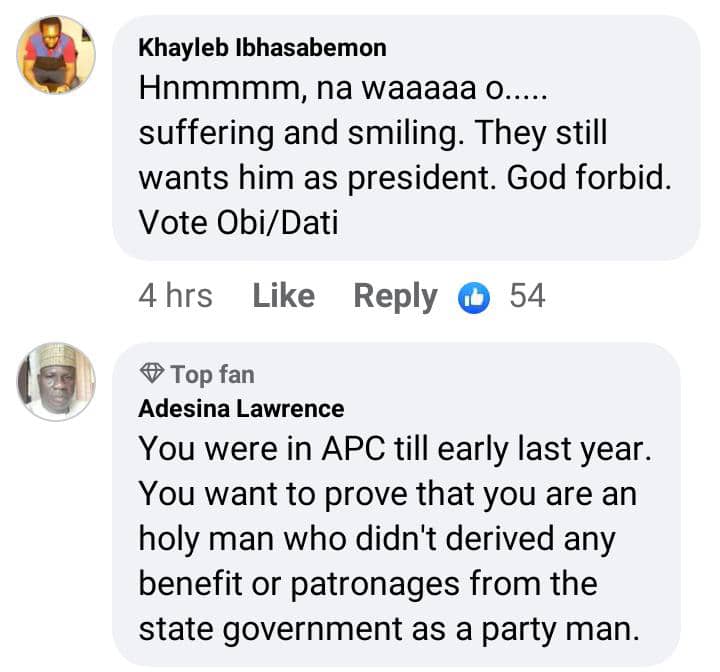
Task: Reply to Khayleb's comment
Action: pos(395,296)
